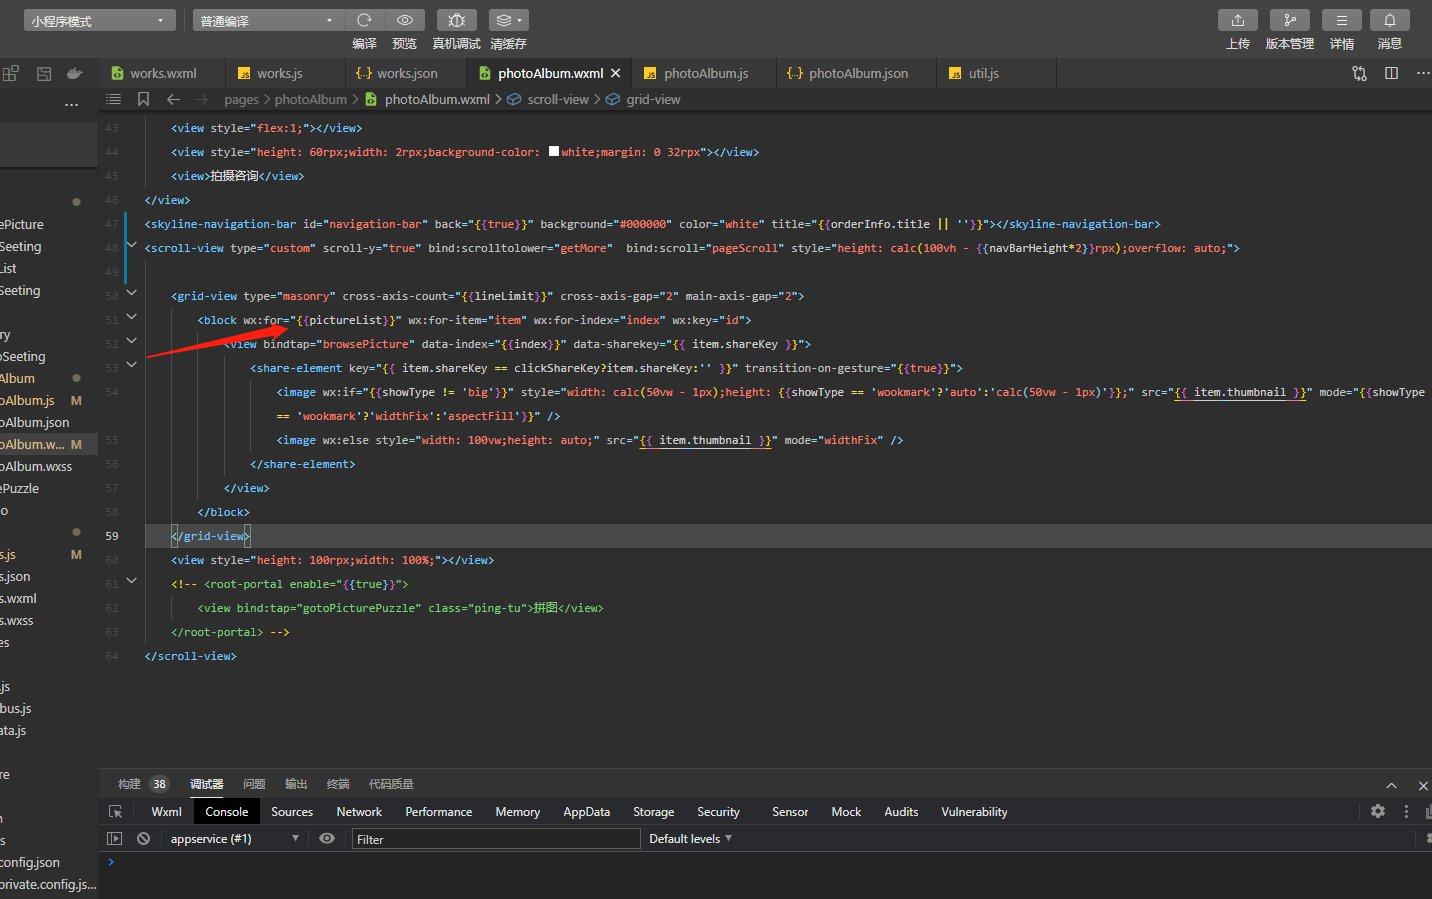Fold the grid-view block at line 50

click(x=131, y=292)
